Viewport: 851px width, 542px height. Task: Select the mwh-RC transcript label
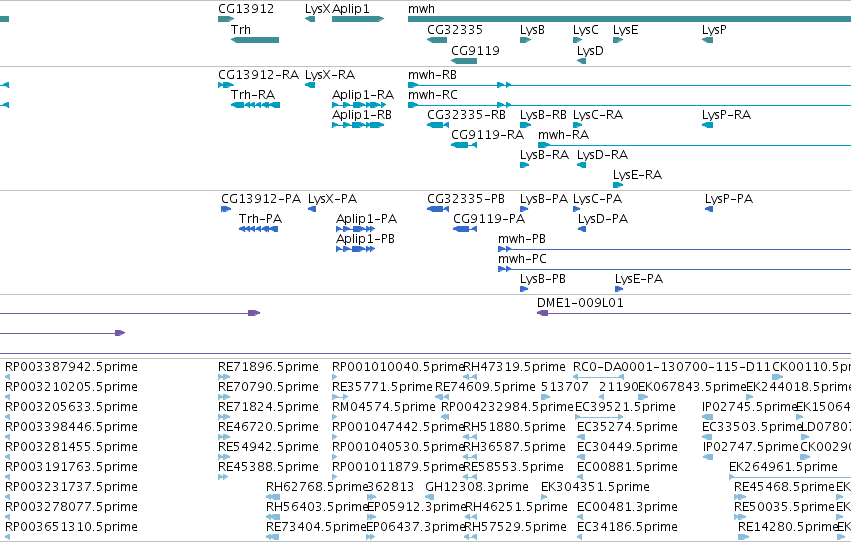(x=433, y=94)
